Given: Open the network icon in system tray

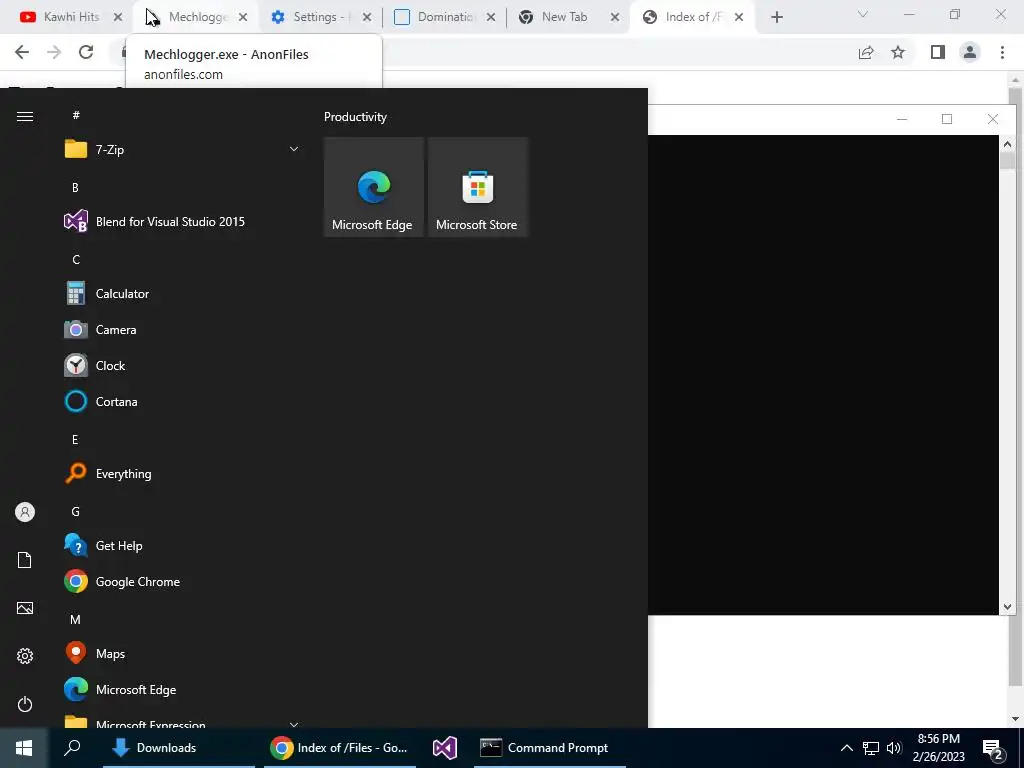Looking at the screenshot, I should (871, 748).
